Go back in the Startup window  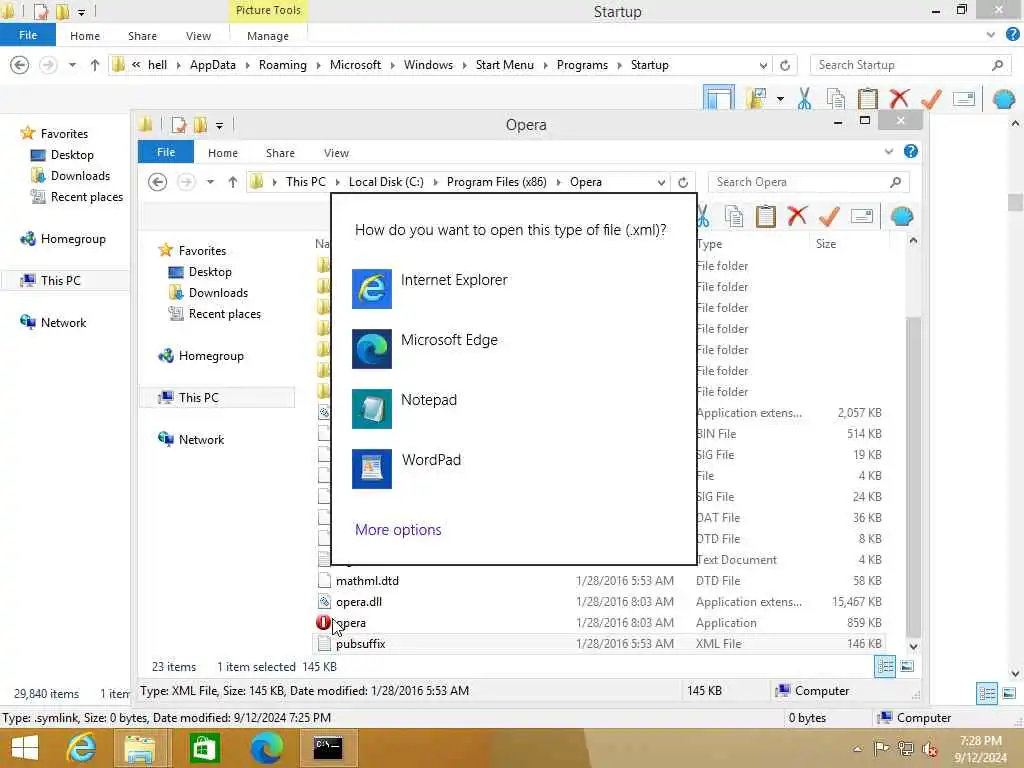point(20,65)
